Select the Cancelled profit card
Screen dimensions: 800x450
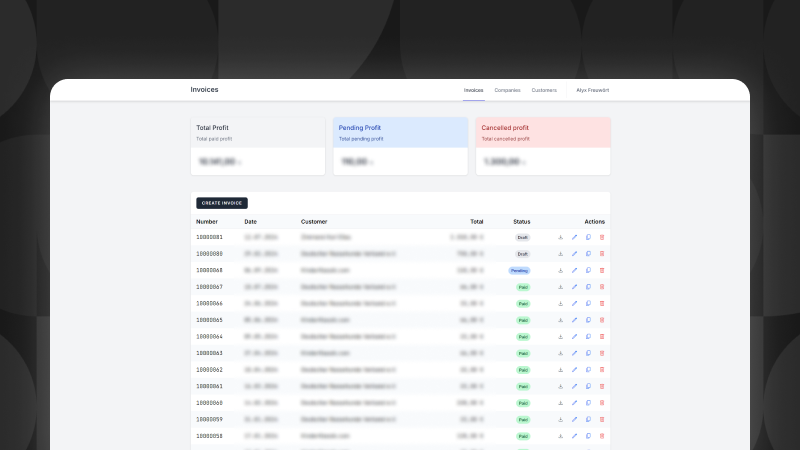543,146
